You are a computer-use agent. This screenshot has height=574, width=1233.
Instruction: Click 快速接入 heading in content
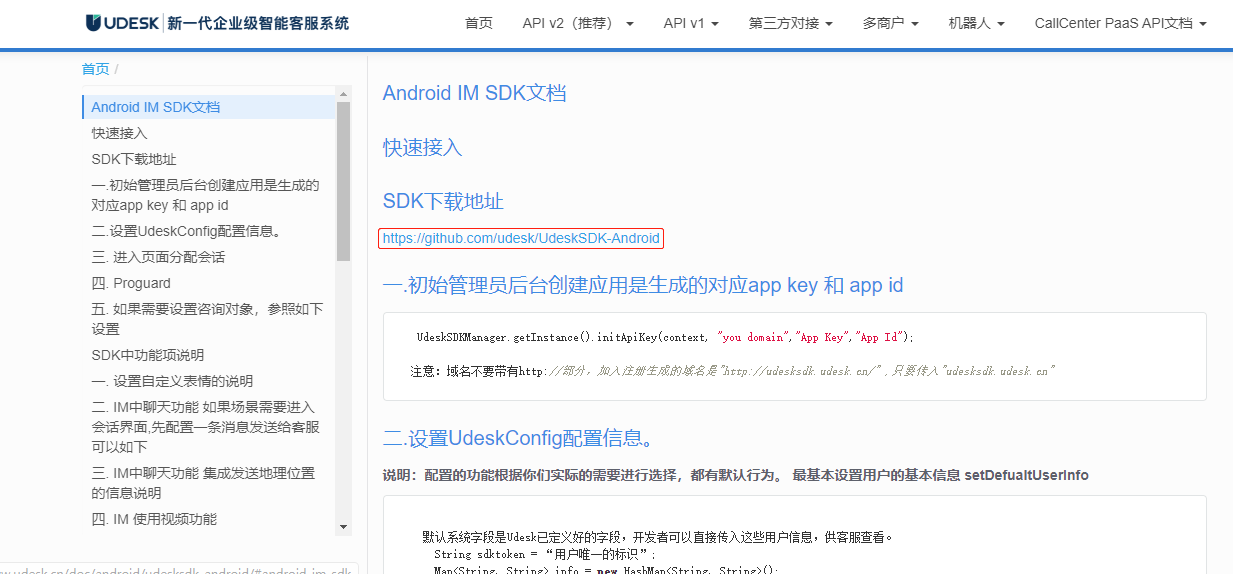(422, 147)
